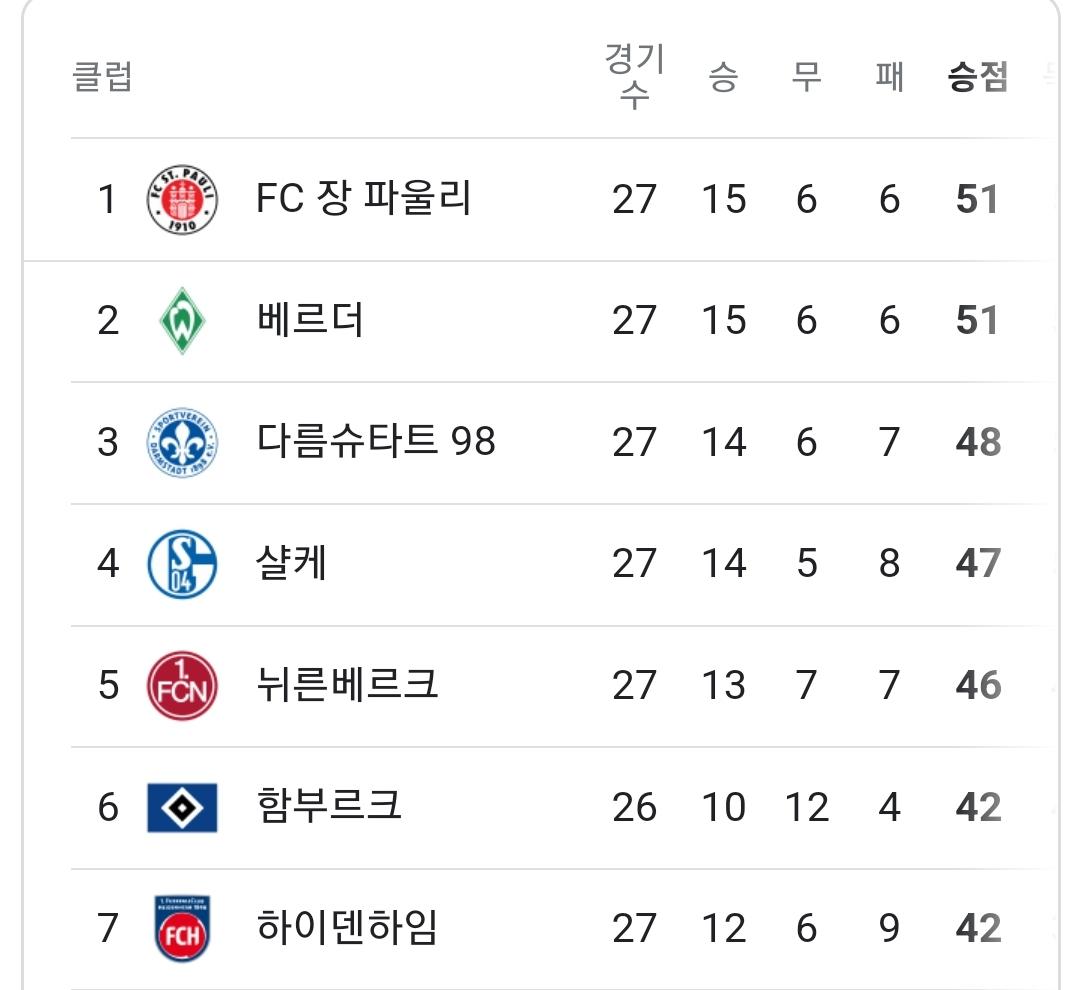Open the FC 장 파울리 team name
Screen dimensions: 1080x990
pyautogui.click(x=364, y=198)
